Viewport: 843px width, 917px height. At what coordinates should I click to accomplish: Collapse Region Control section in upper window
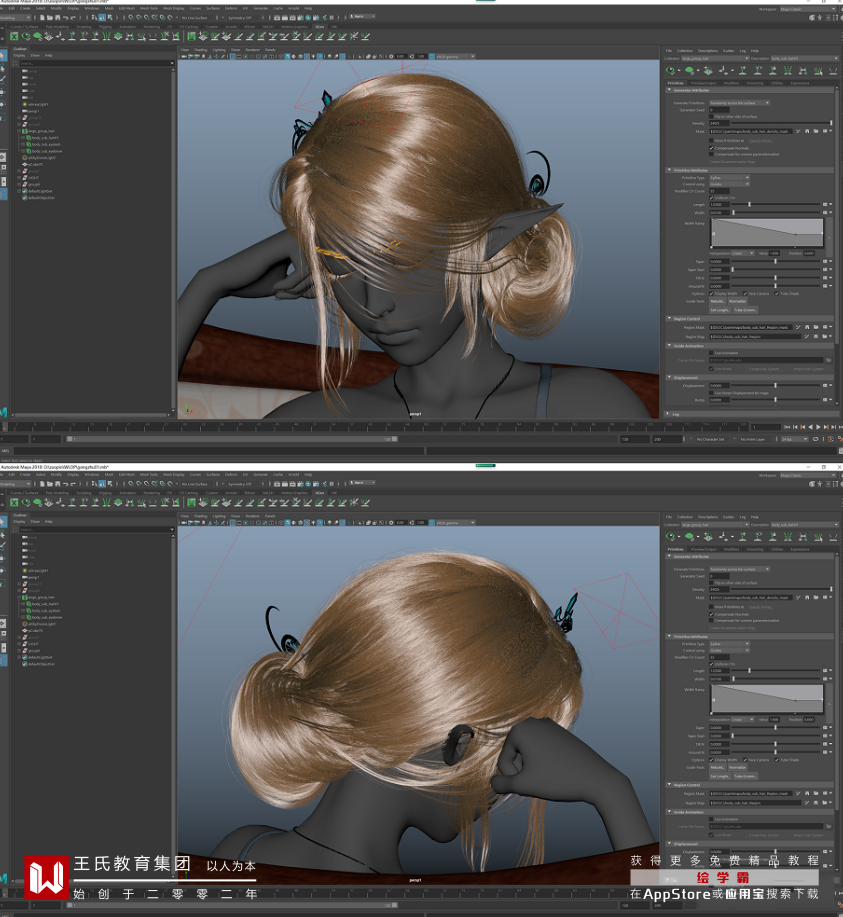(669, 319)
